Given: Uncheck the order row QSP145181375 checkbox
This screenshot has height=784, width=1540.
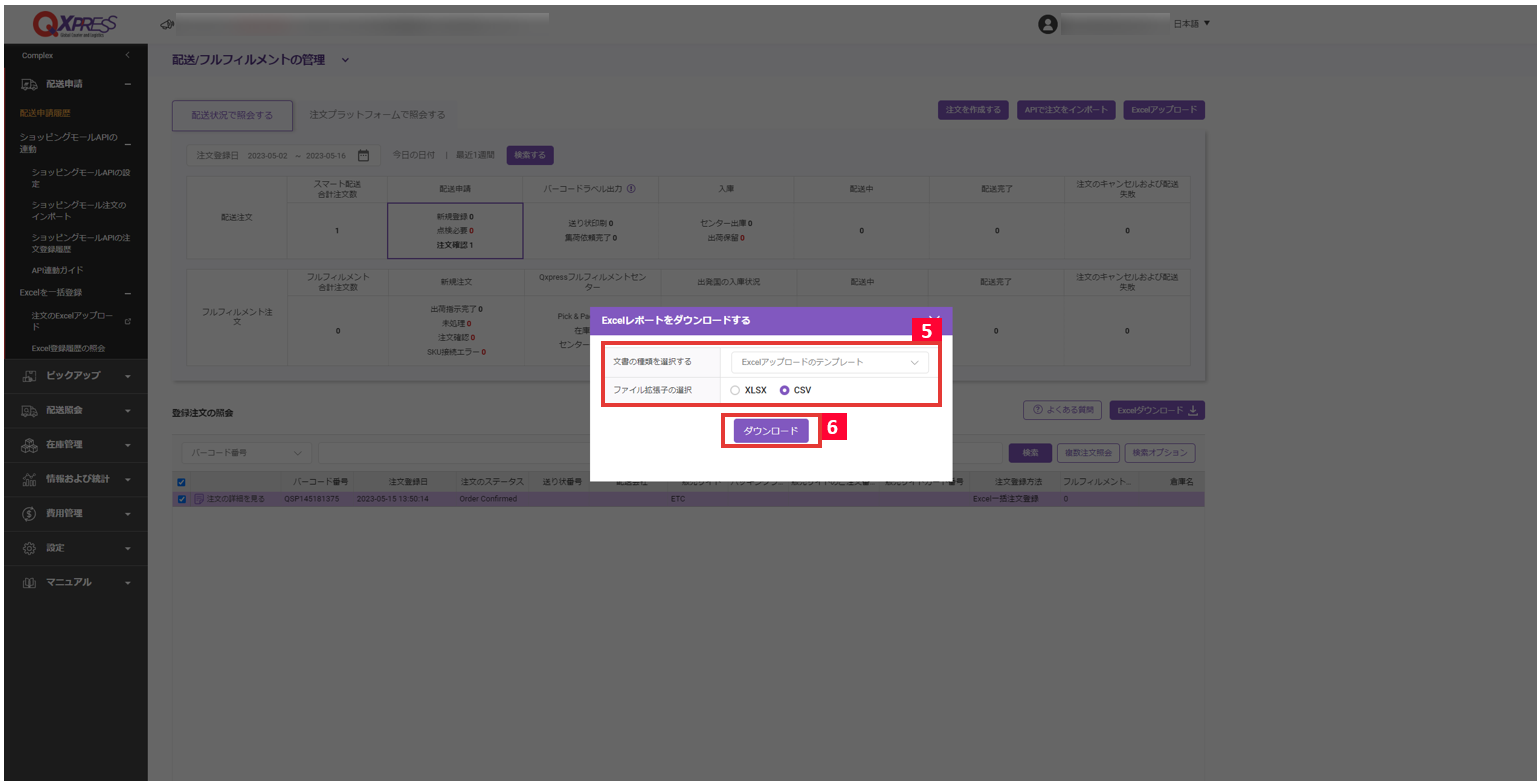Looking at the screenshot, I should [x=182, y=498].
